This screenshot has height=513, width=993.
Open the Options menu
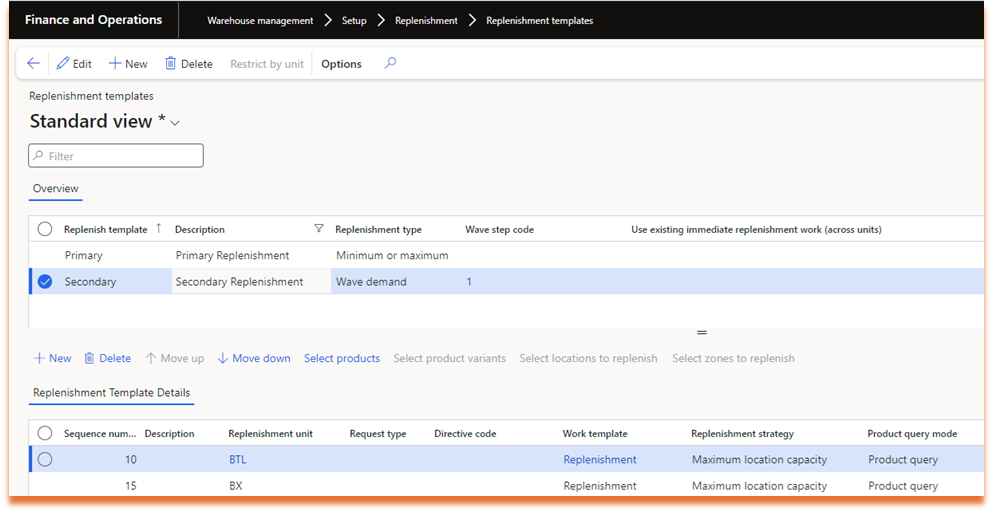pos(341,64)
